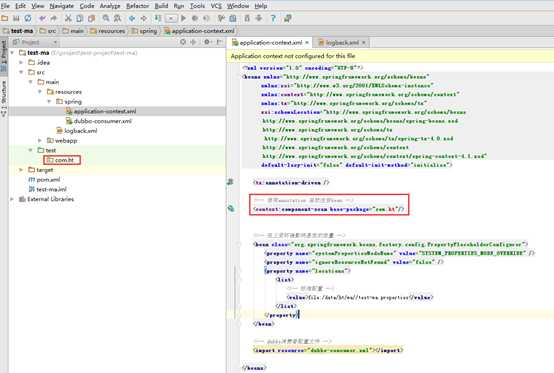Select application-context.xml in project tree
The width and height of the screenshot is (554, 373).
pos(101,111)
